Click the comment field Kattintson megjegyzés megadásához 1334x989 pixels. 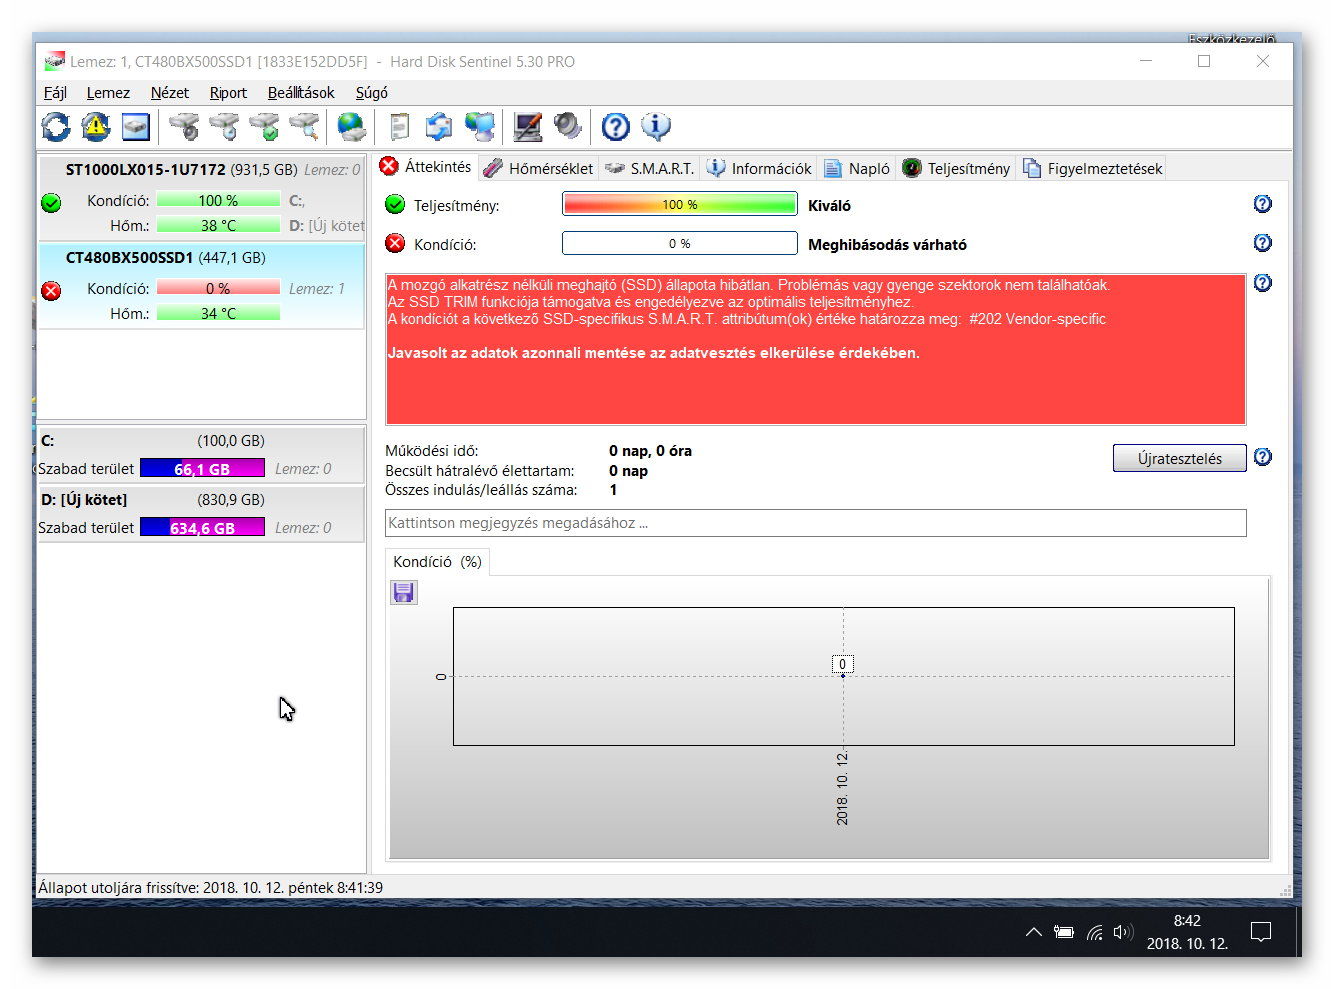pos(816,523)
